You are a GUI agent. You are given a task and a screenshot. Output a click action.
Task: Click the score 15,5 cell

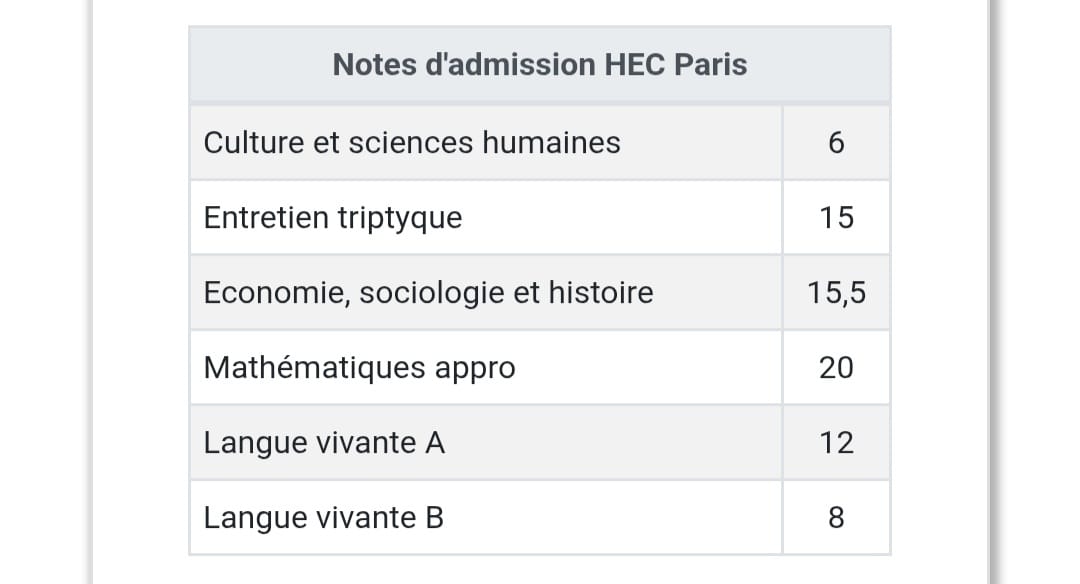836,293
